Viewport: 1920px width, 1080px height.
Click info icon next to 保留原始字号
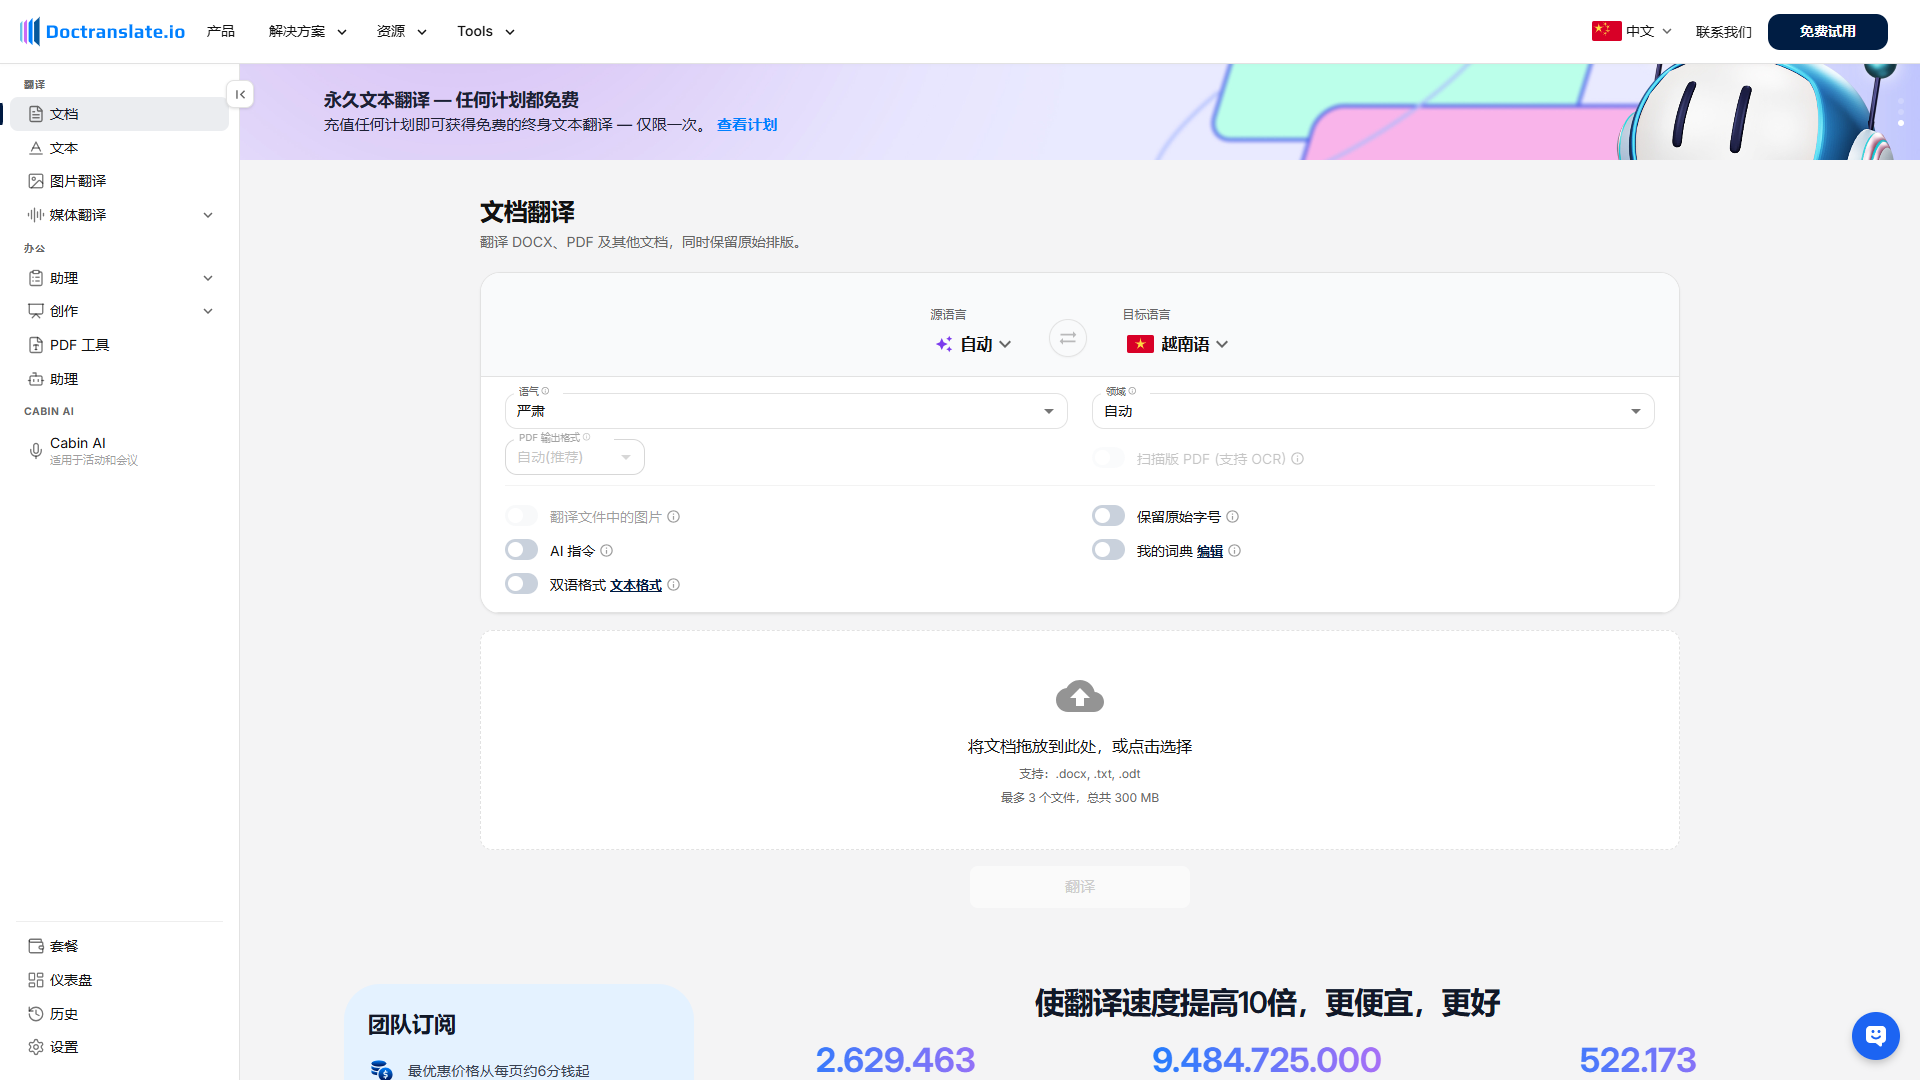pos(1233,517)
